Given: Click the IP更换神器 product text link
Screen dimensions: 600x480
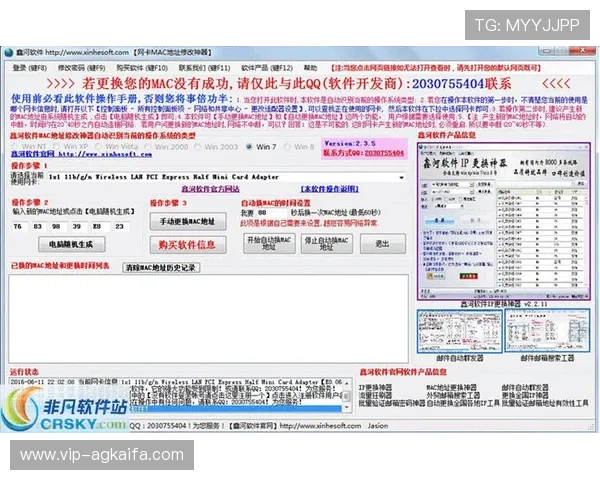Looking at the screenshot, I should (375, 387).
